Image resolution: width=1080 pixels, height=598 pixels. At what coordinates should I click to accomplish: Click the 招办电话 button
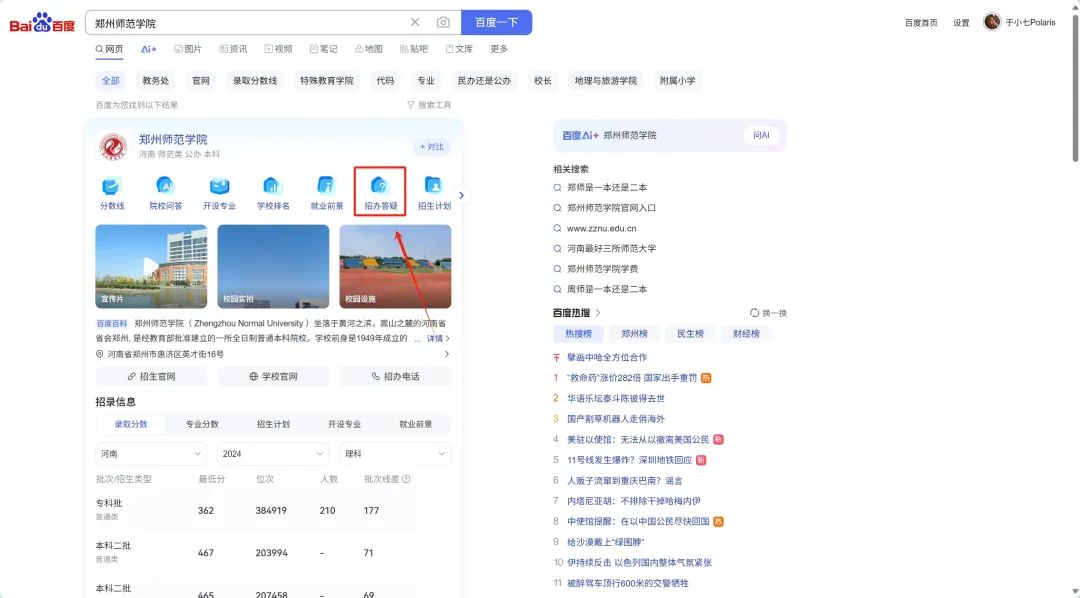pyautogui.click(x=395, y=376)
